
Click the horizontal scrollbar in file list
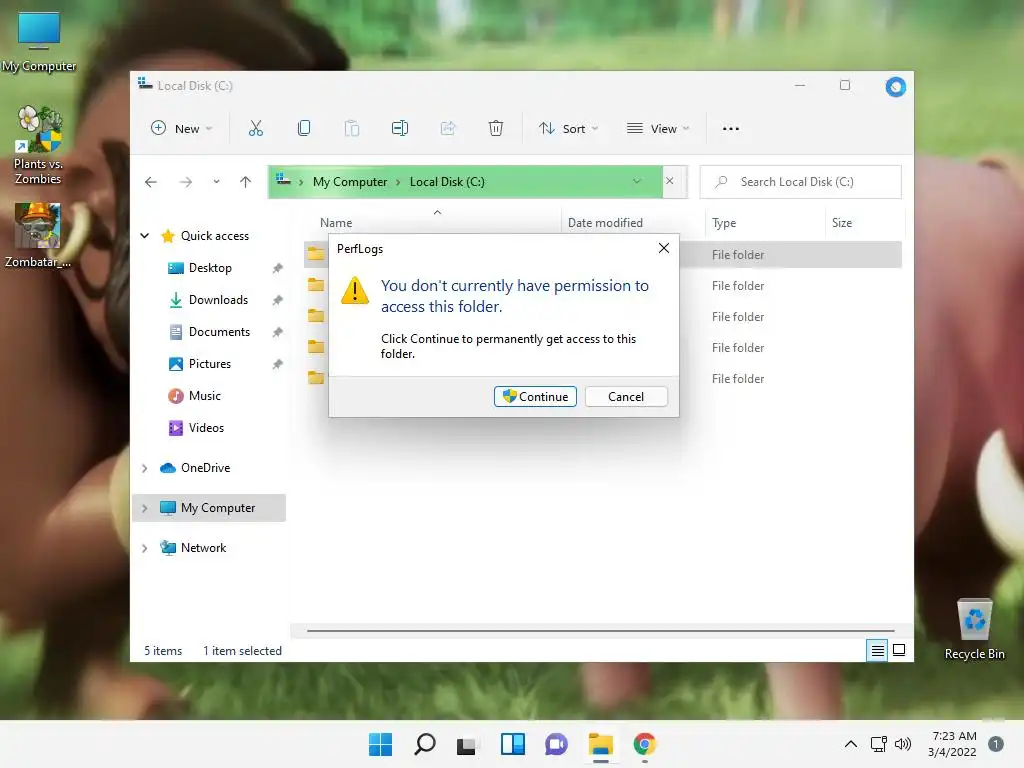(x=600, y=631)
